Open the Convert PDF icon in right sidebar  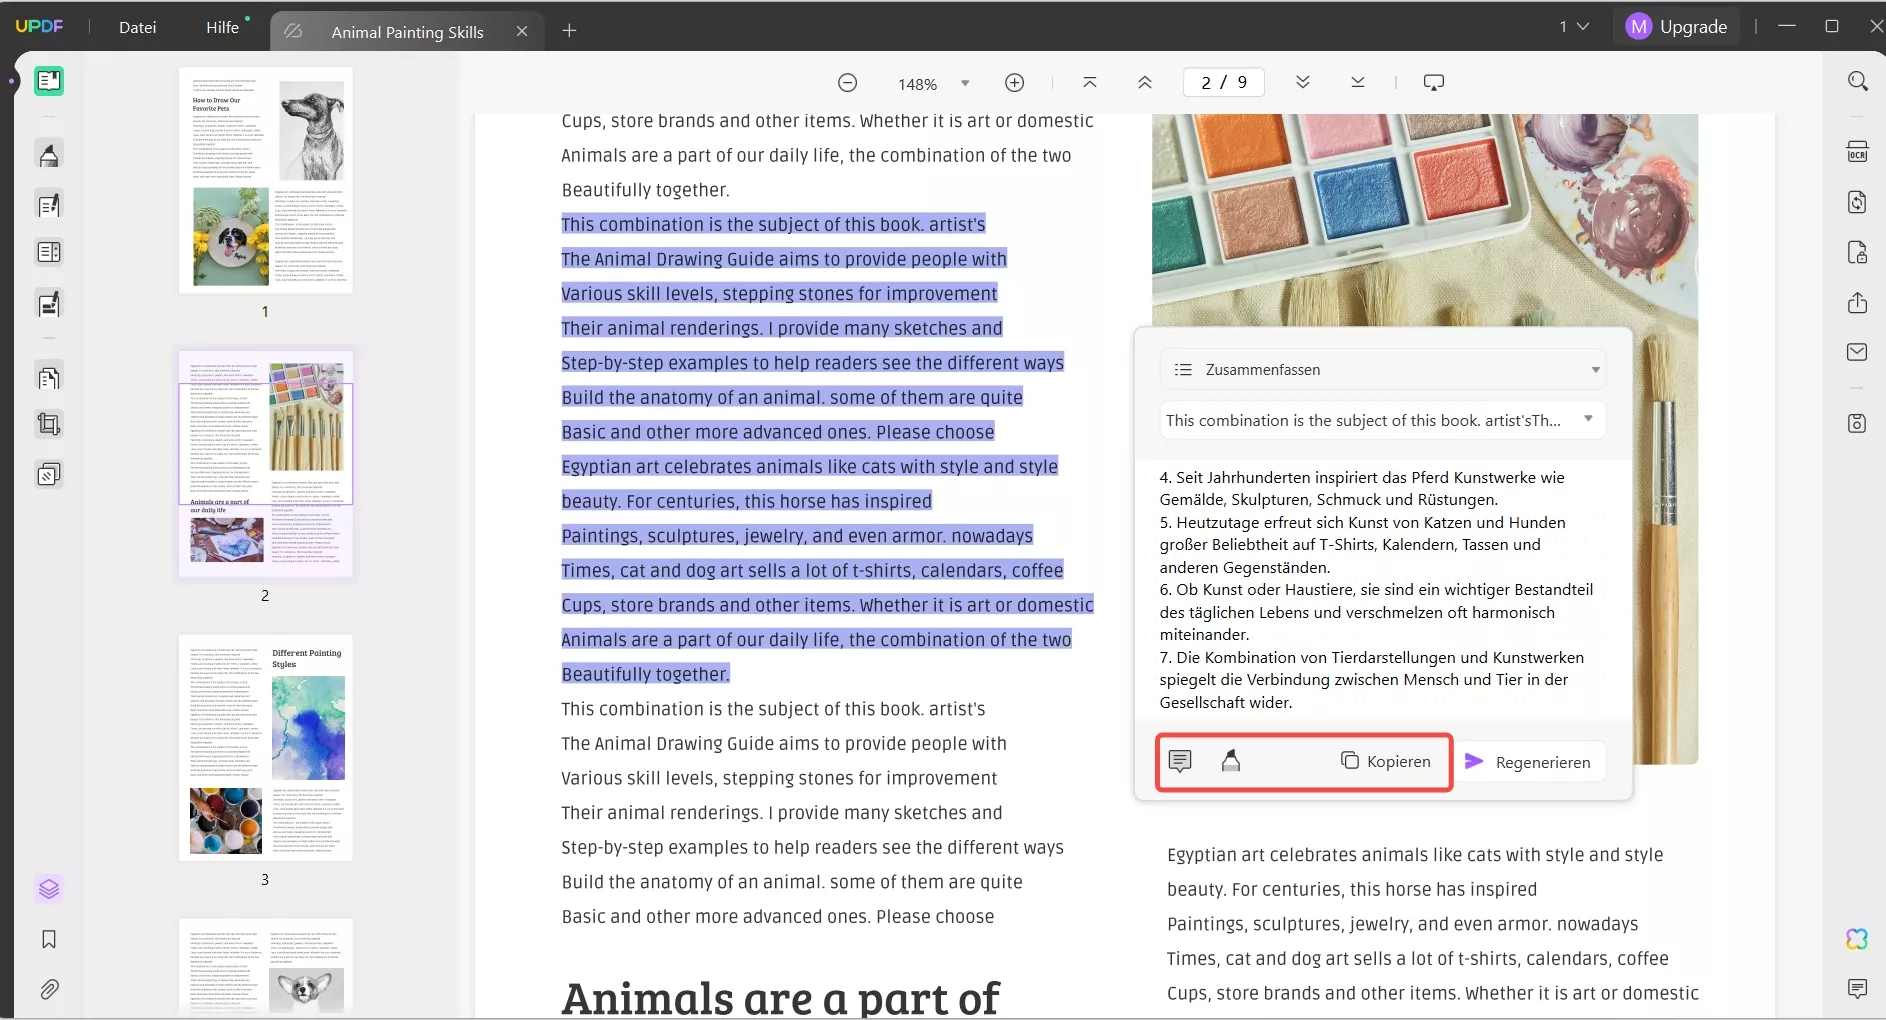pos(1857,202)
